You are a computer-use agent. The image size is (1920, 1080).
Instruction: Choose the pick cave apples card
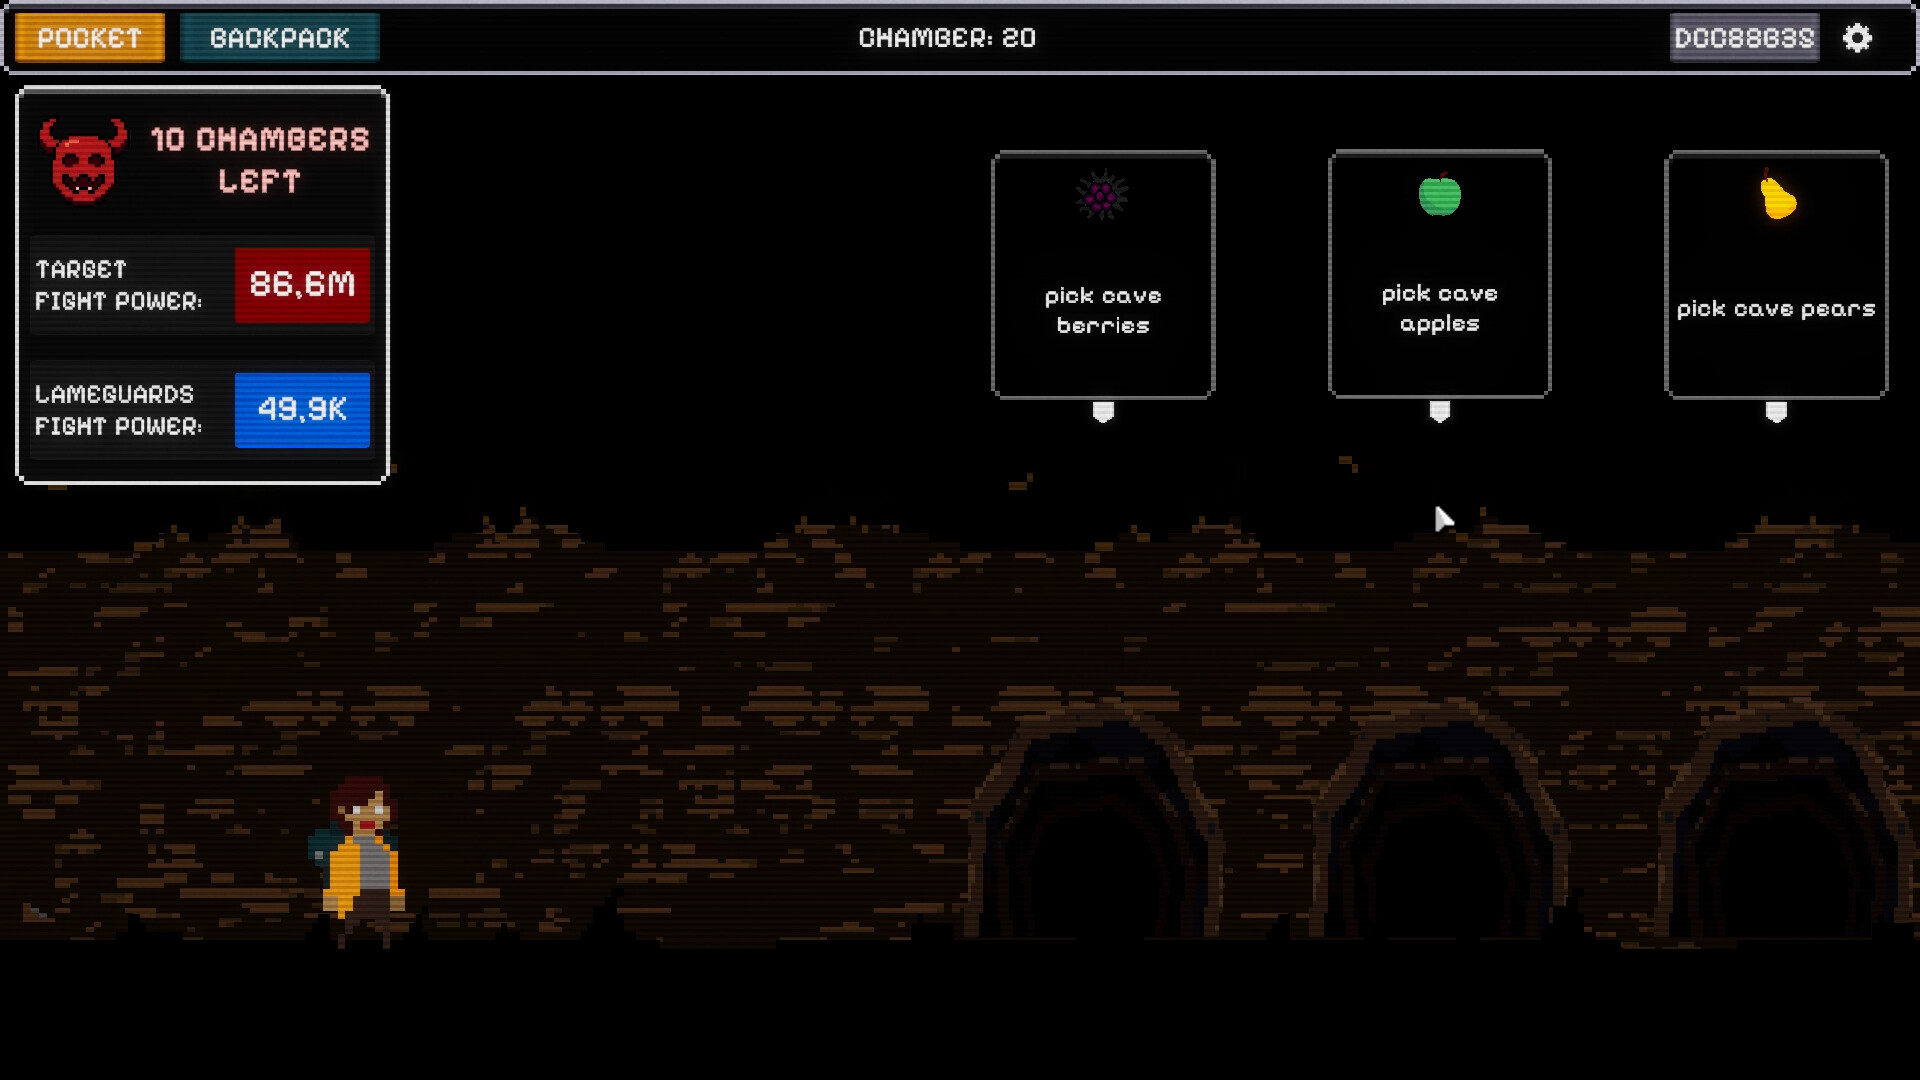coord(1440,274)
